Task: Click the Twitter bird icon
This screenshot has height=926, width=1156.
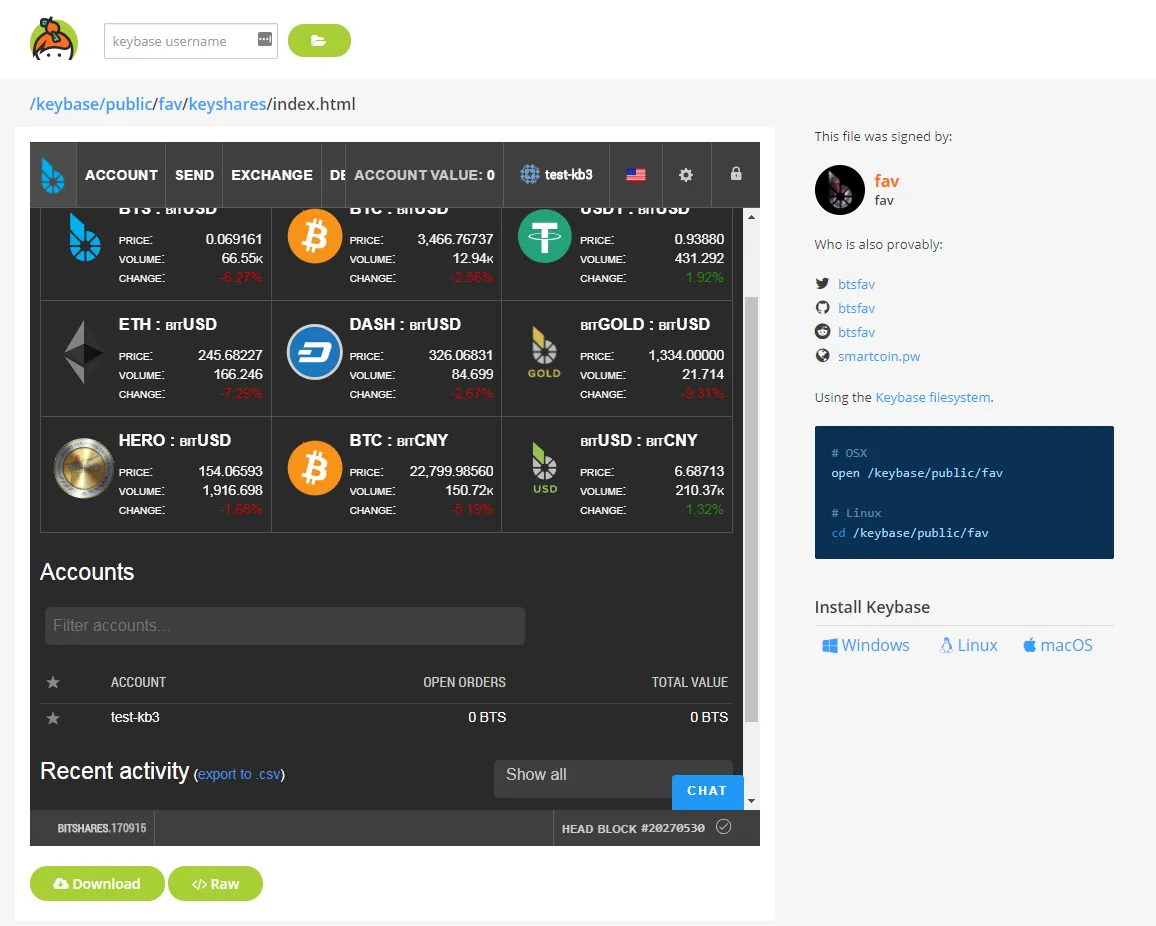Action: coord(822,283)
